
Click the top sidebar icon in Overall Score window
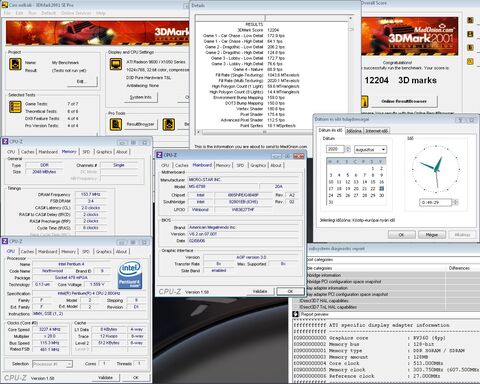470,20
